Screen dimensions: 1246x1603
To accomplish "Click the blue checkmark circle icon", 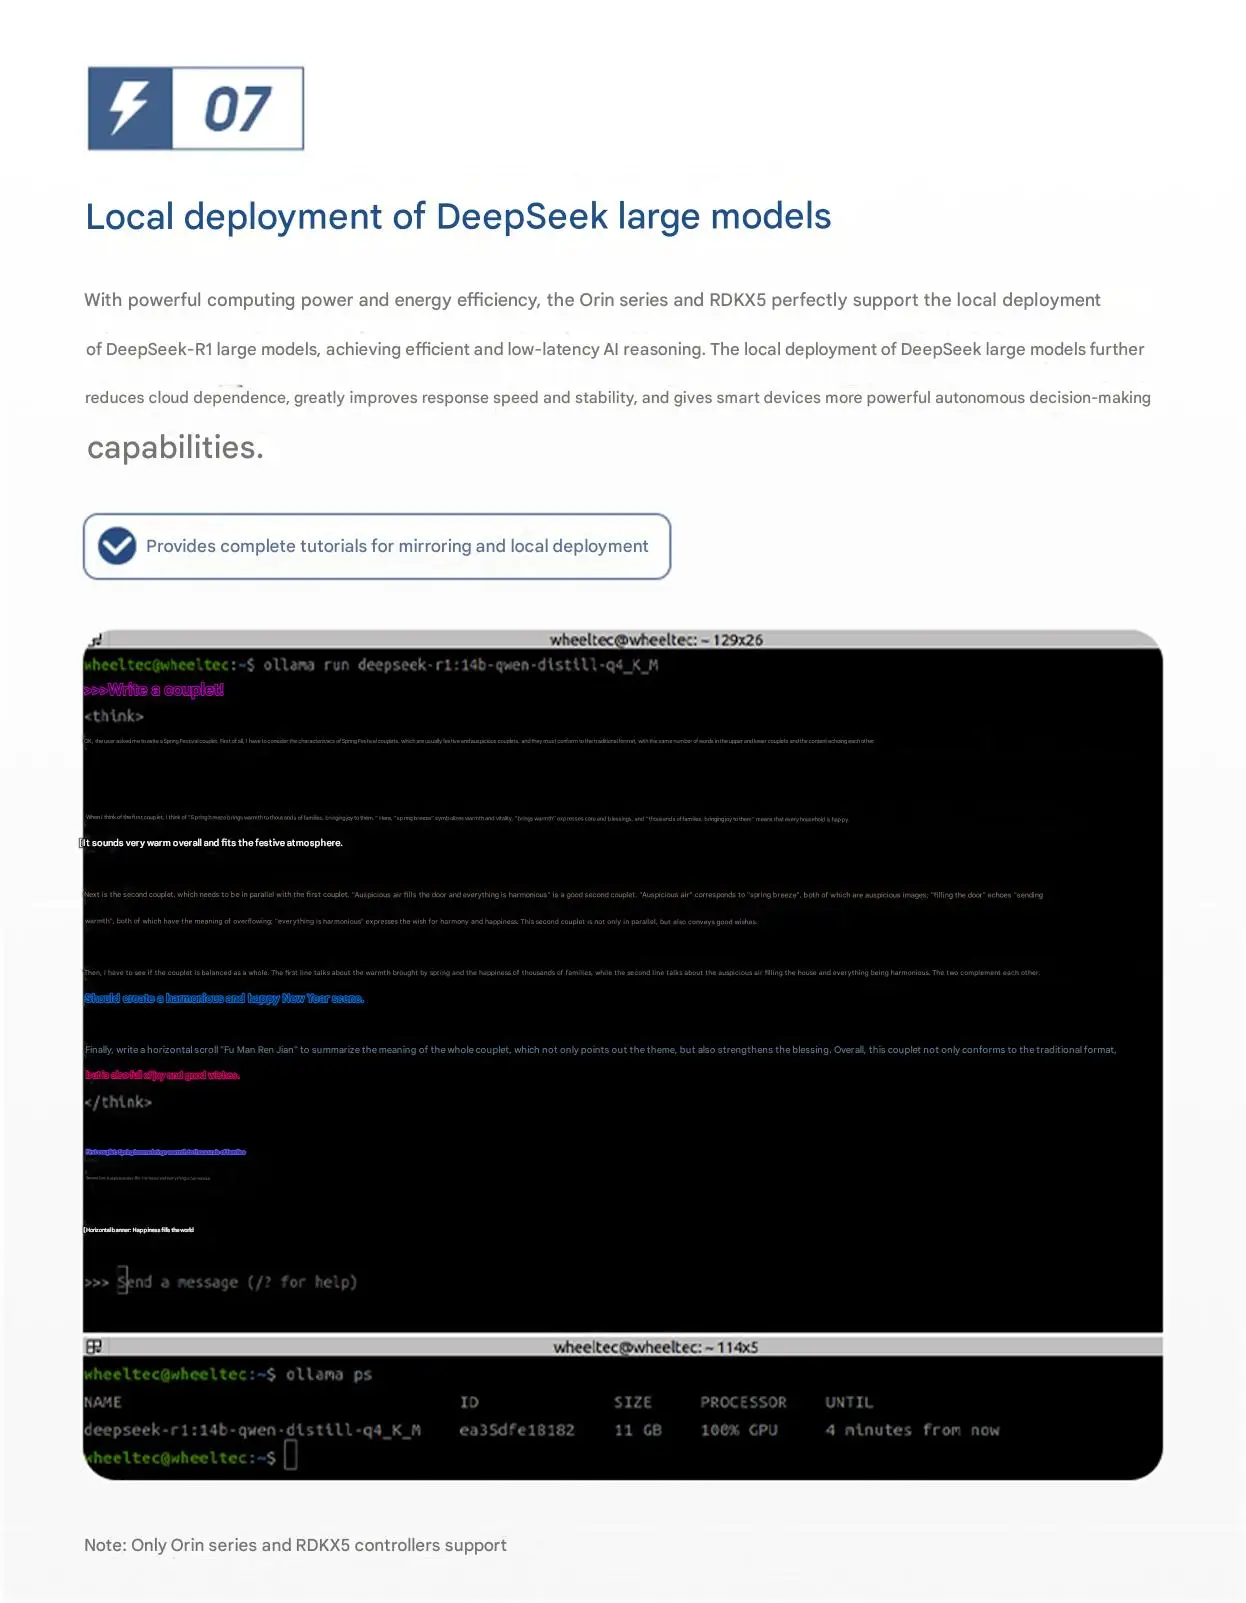I will pos(117,546).
